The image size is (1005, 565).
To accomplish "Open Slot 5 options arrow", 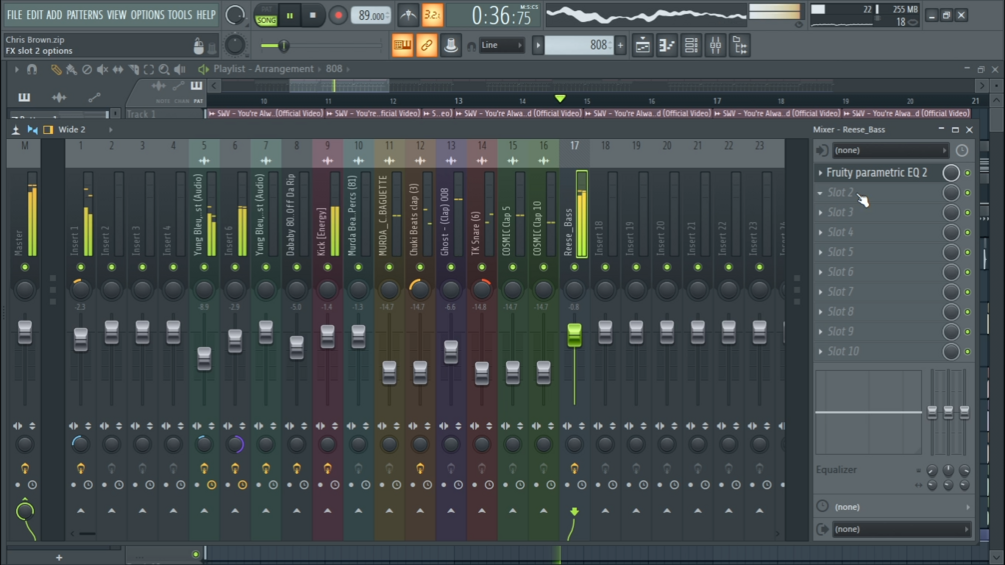I will tap(820, 252).
